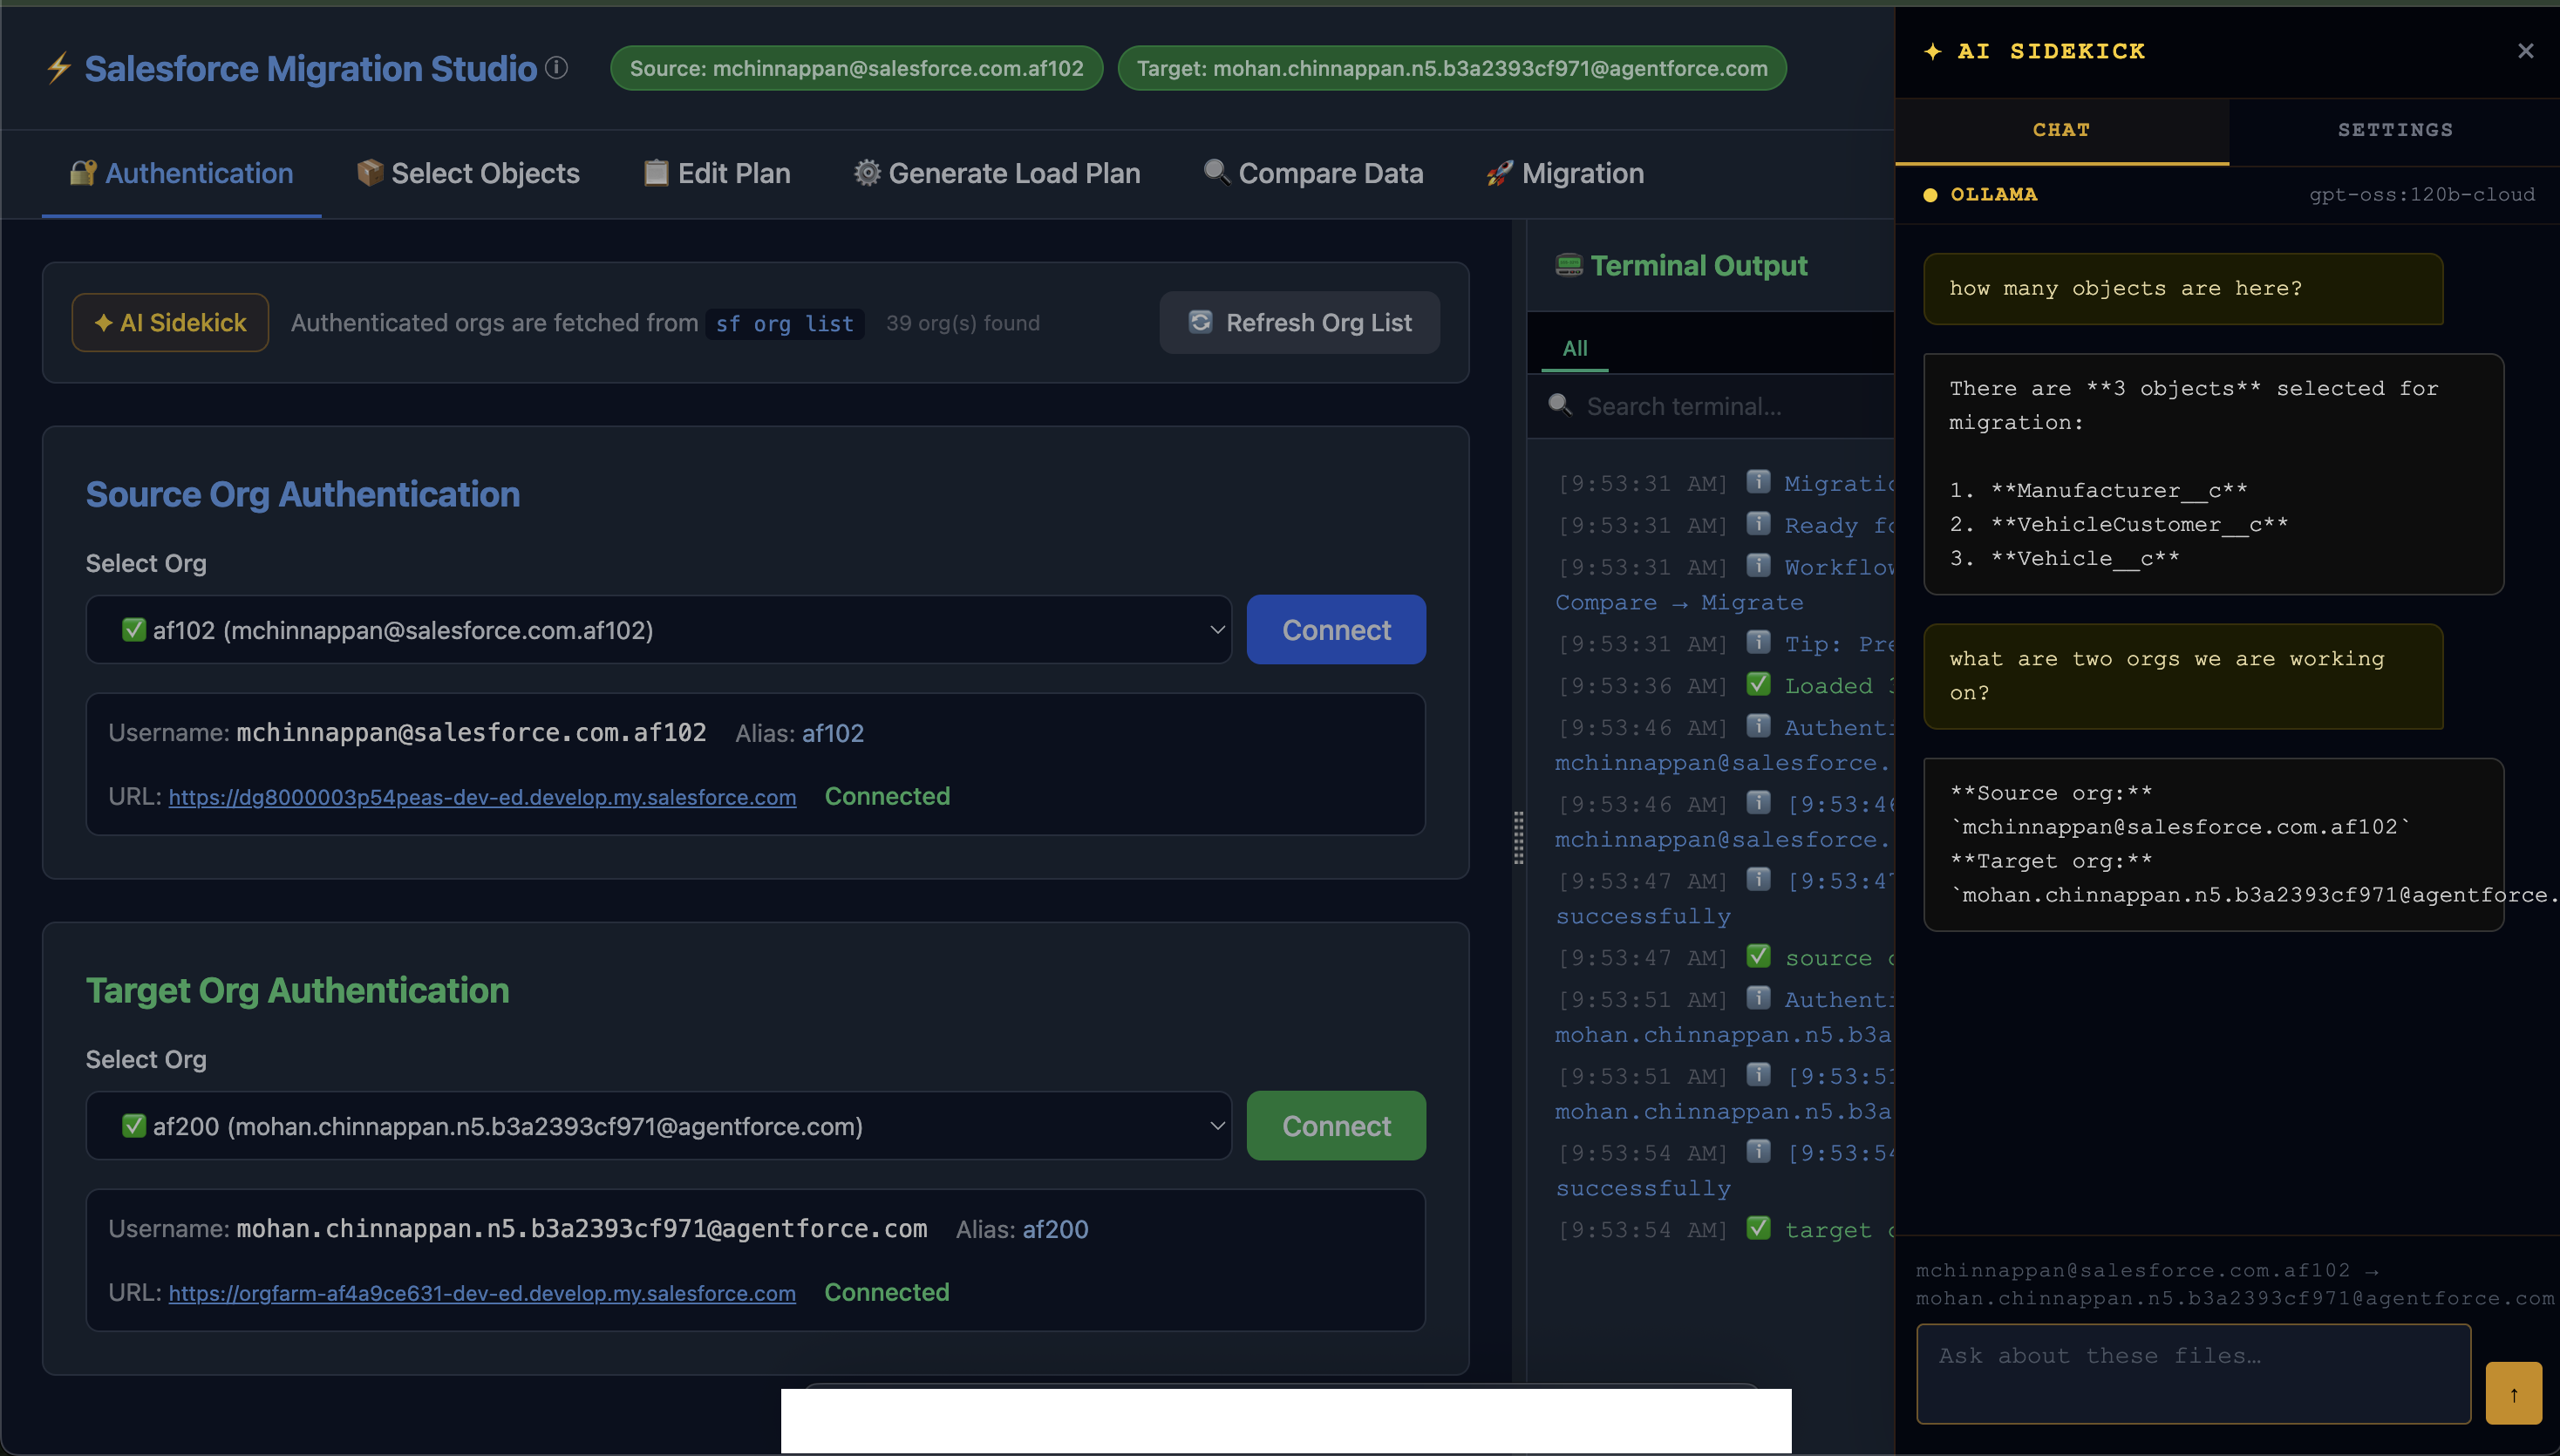2560x1456 pixels.
Task: Click the Generate Load Plan gear icon
Action: pyautogui.click(x=867, y=172)
